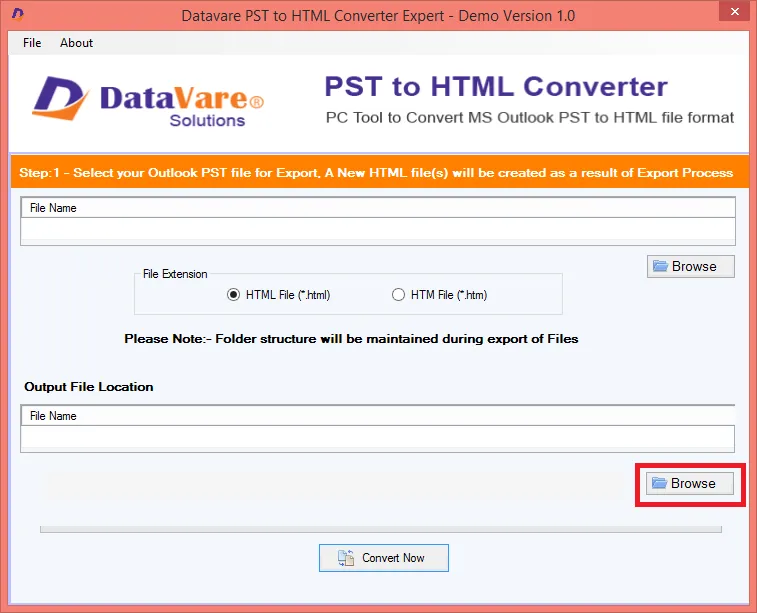Open the File menu

tap(32, 43)
